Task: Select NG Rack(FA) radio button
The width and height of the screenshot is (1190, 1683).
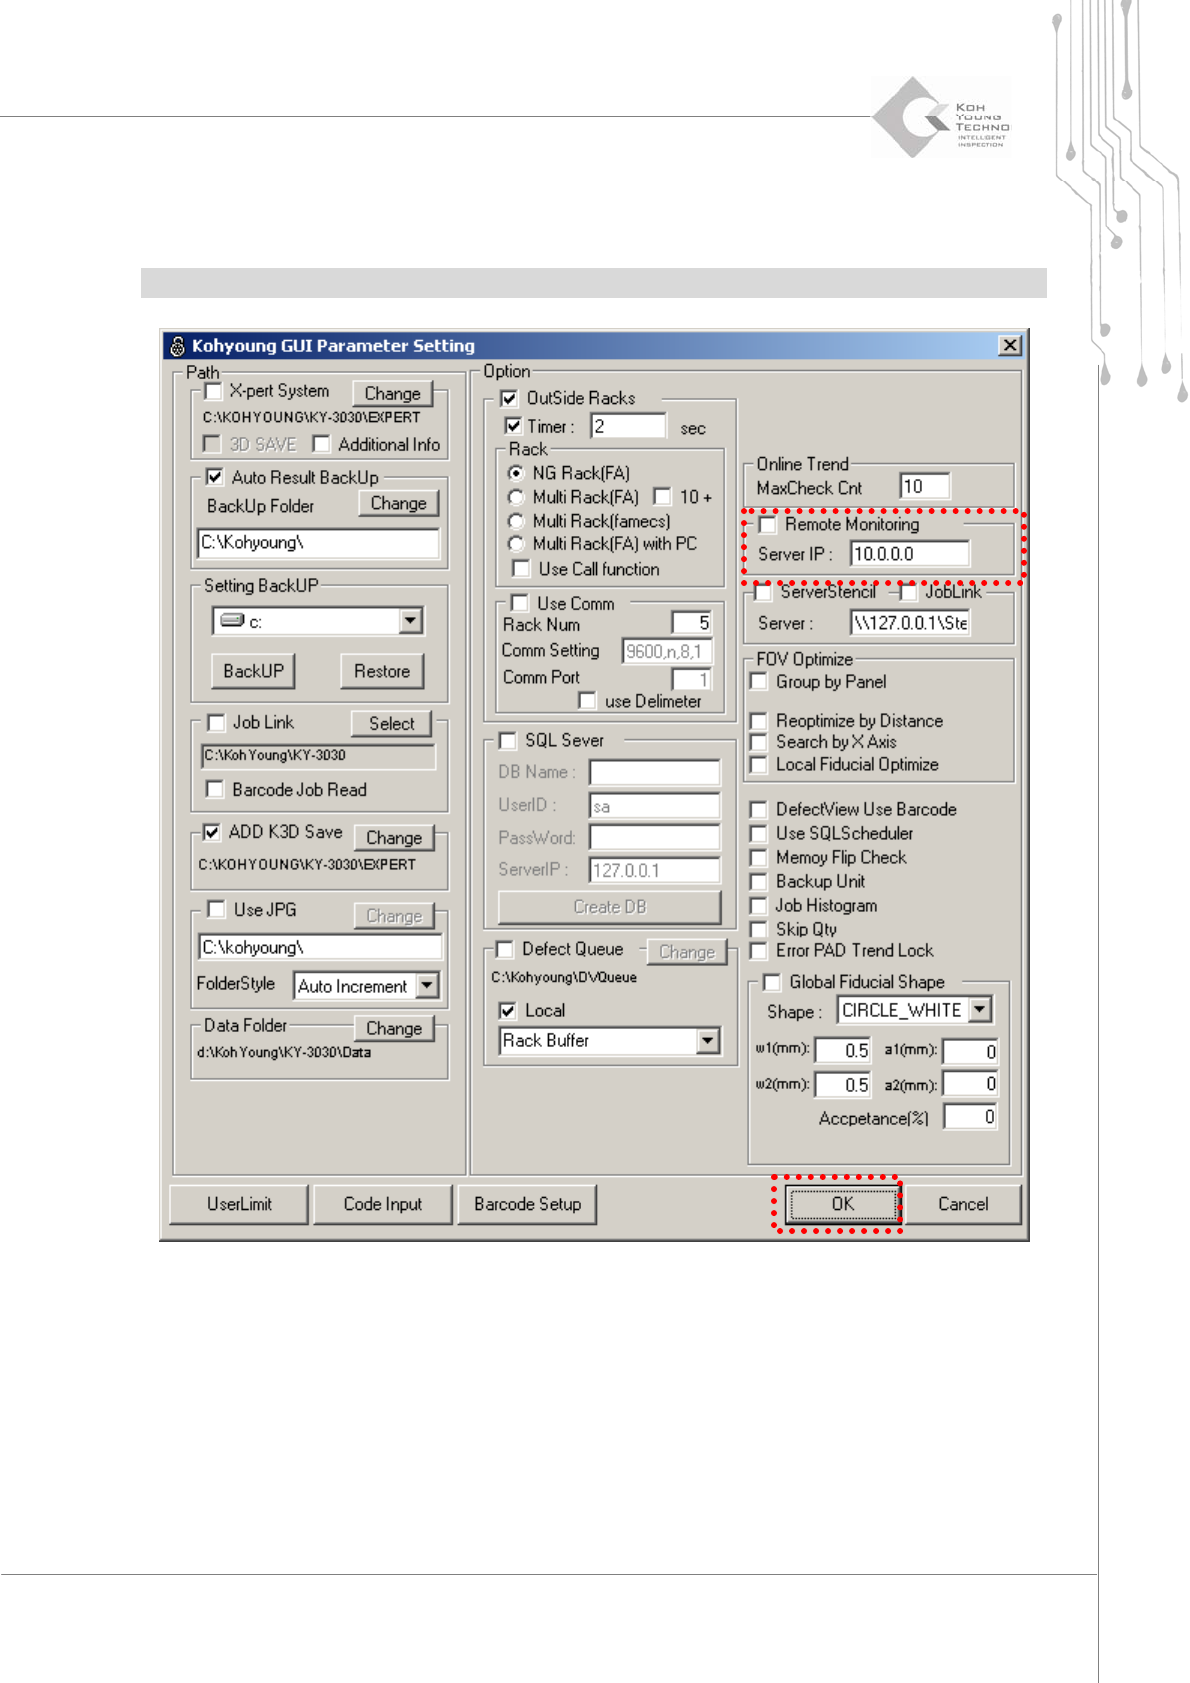Action: pyautogui.click(x=516, y=473)
